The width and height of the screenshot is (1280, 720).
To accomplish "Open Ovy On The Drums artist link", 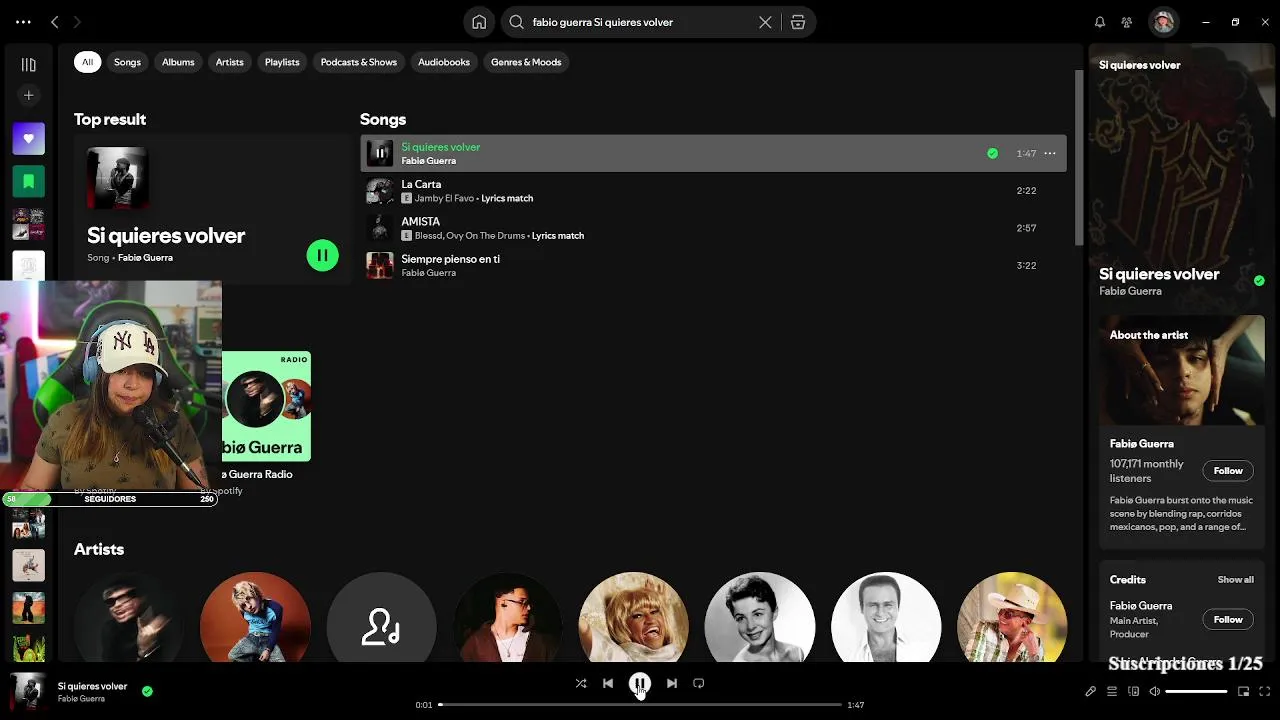I will tap(485, 236).
